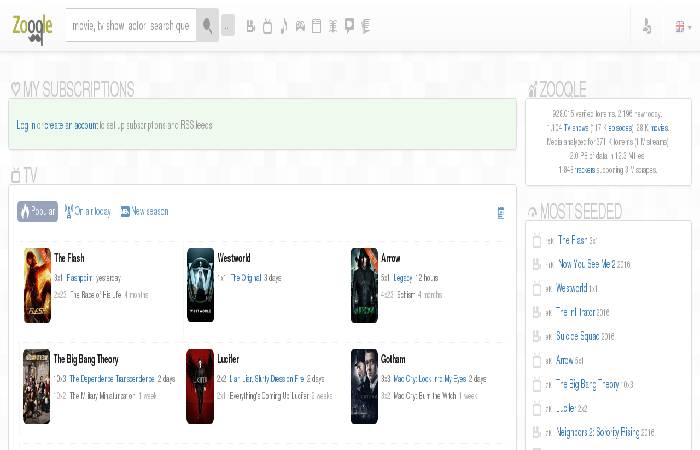Switch to the New season tab
700x450 pixels.
[x=145, y=212]
